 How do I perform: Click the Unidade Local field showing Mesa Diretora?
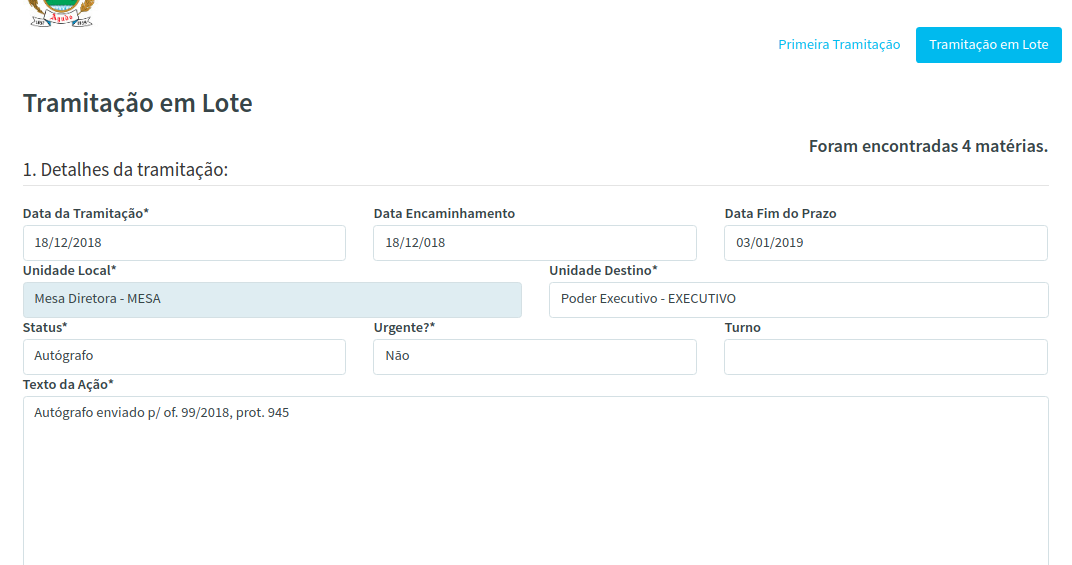(x=272, y=300)
